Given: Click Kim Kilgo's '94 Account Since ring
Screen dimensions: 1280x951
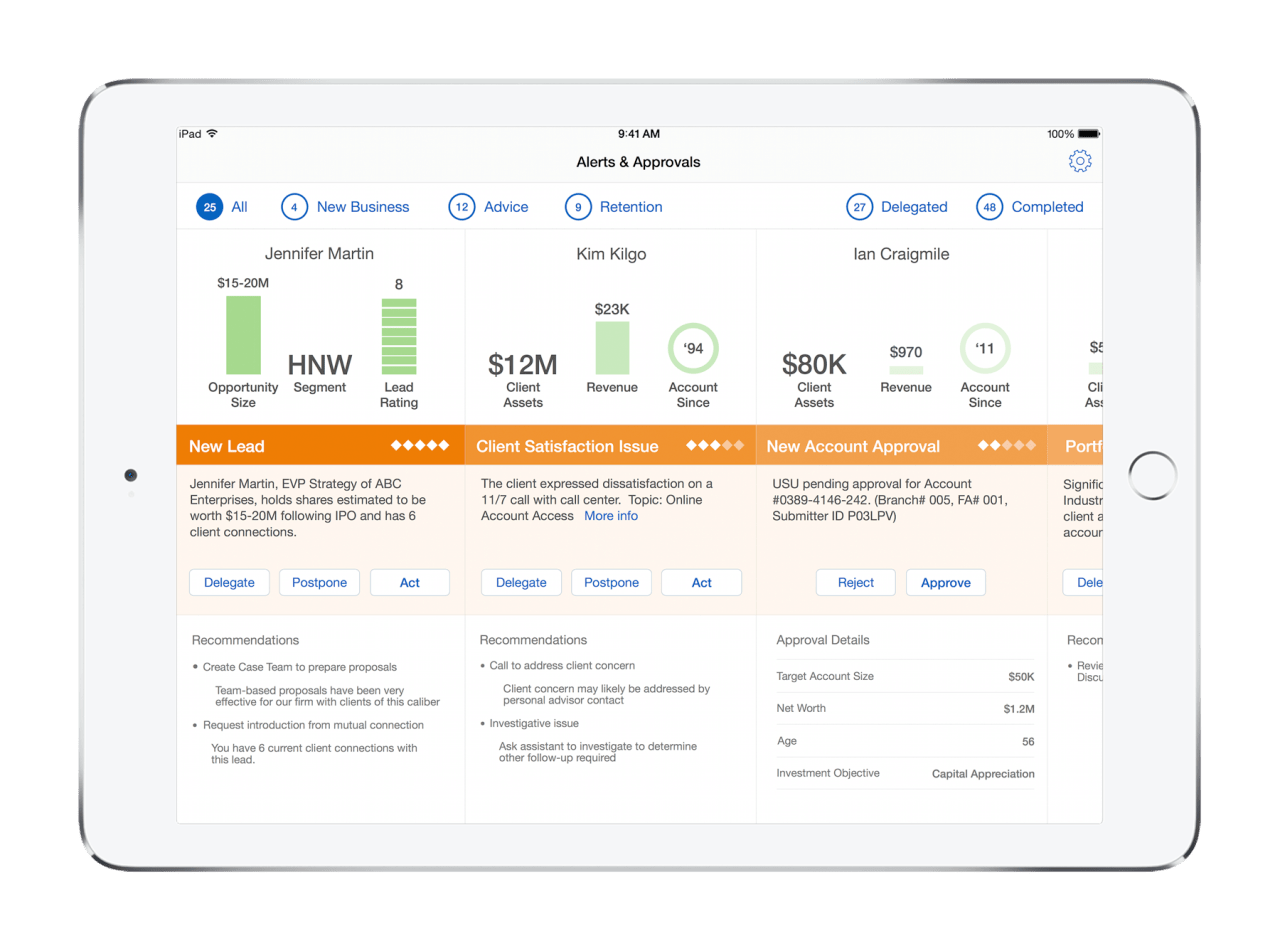Looking at the screenshot, I should pyautogui.click(x=693, y=349).
